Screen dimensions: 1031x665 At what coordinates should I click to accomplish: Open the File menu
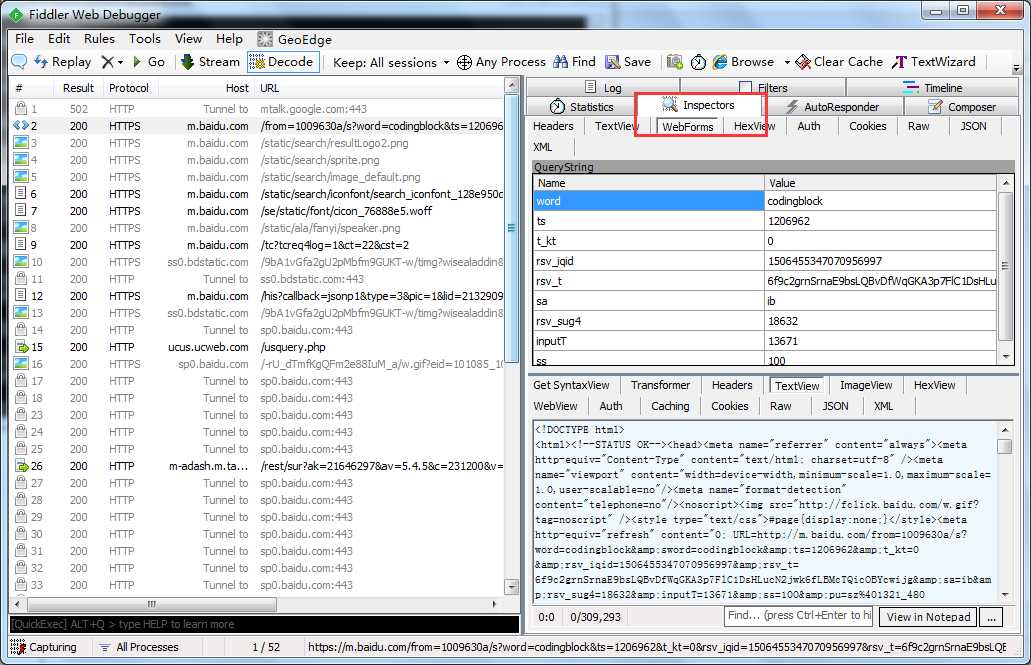click(x=24, y=39)
